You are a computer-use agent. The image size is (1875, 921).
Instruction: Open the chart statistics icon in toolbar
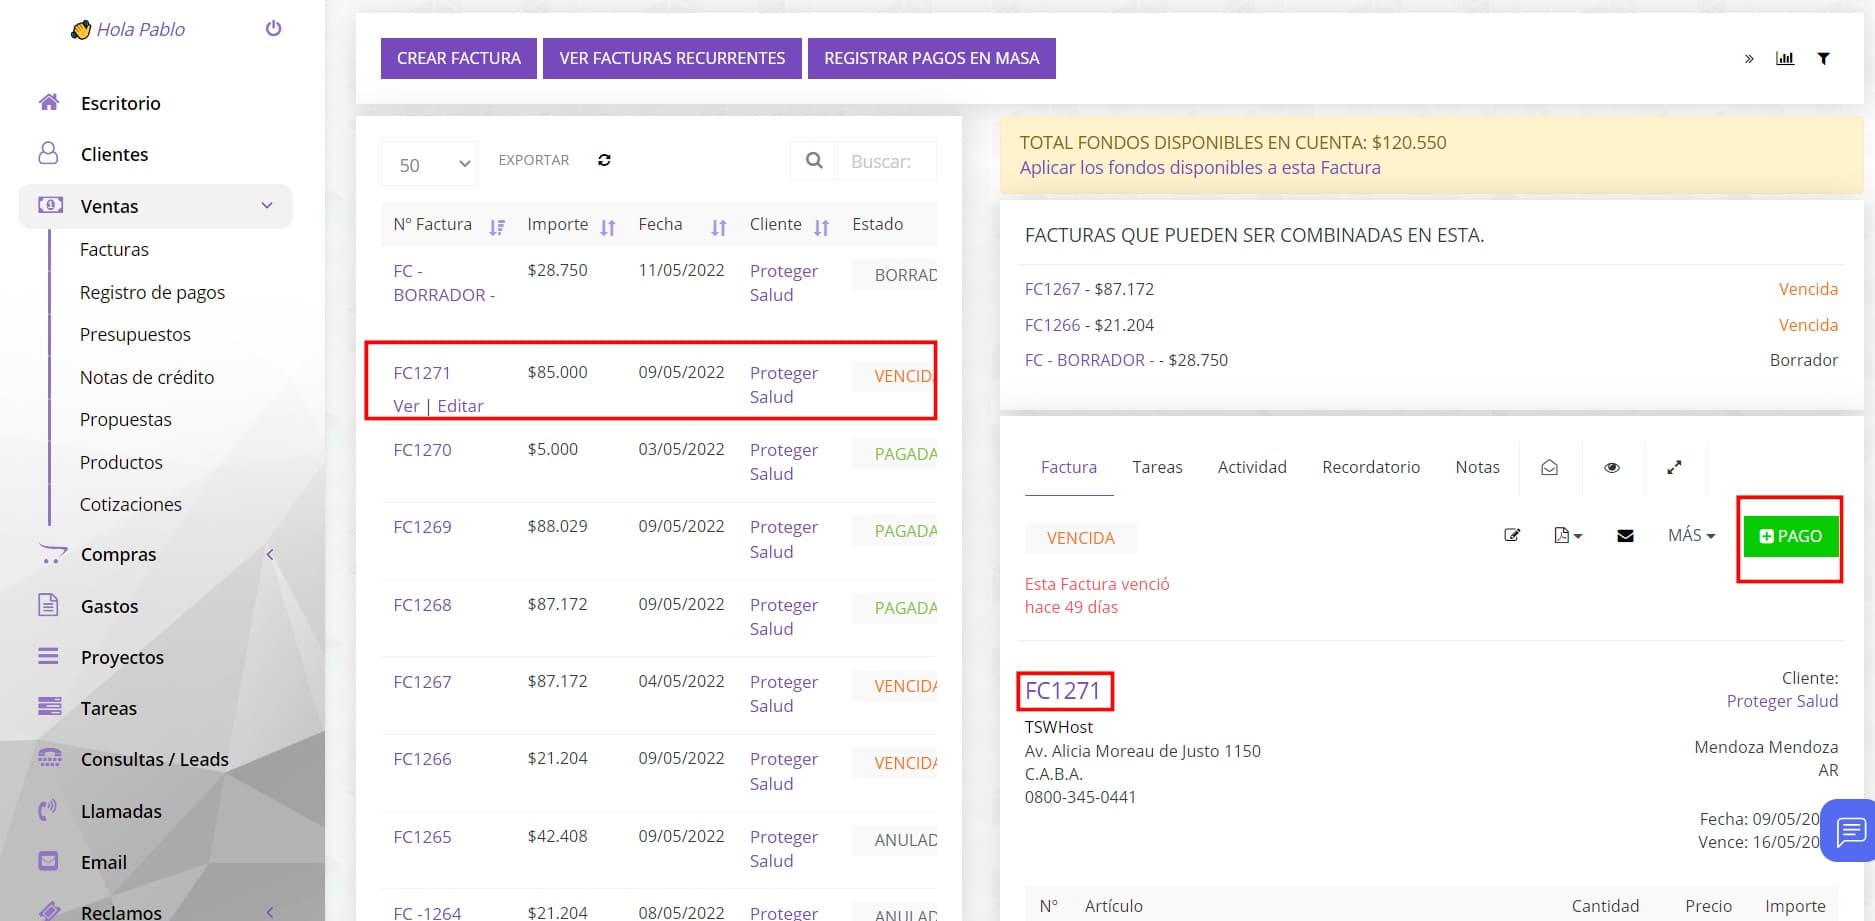[1785, 58]
